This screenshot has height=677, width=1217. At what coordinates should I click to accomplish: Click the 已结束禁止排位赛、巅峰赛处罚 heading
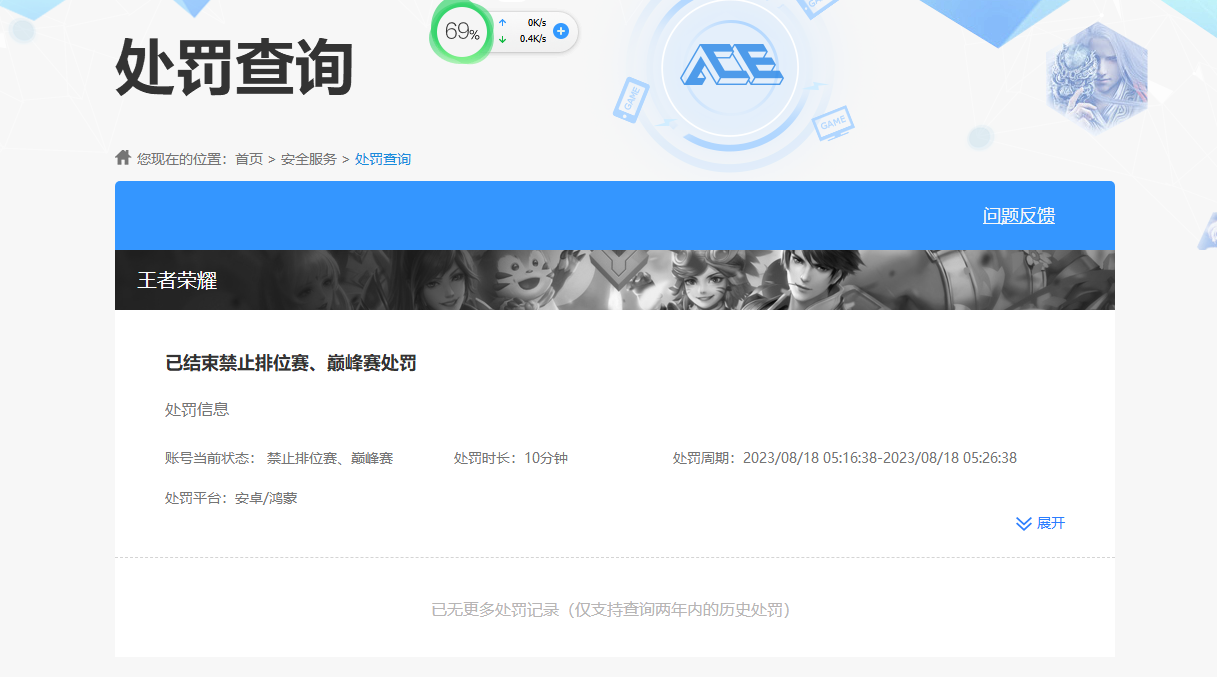(291, 363)
